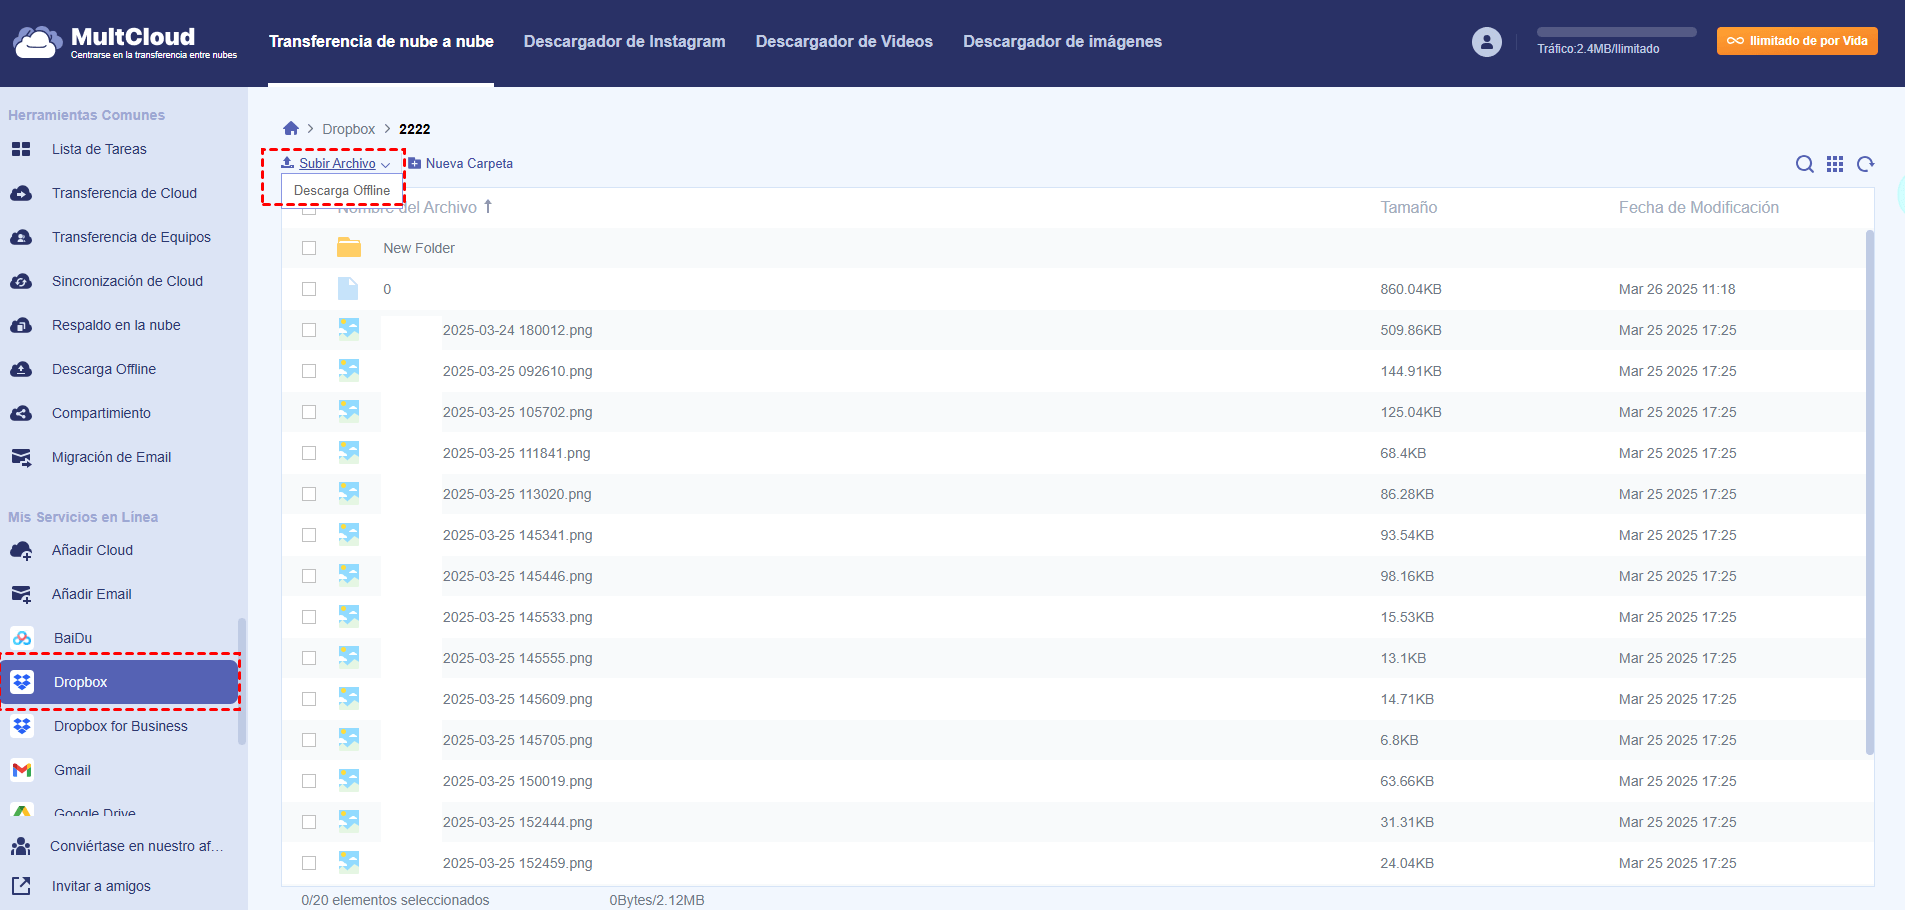Image resolution: width=1905 pixels, height=910 pixels.
Task: Toggle checkbox for 2025-03-25 145341.png
Action: click(309, 535)
